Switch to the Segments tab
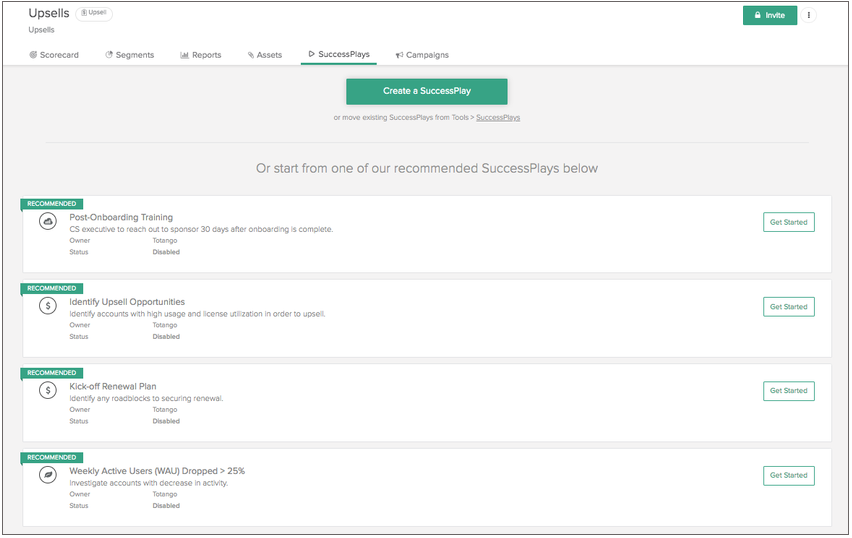This screenshot has width=852, height=538. pyautogui.click(x=130, y=55)
